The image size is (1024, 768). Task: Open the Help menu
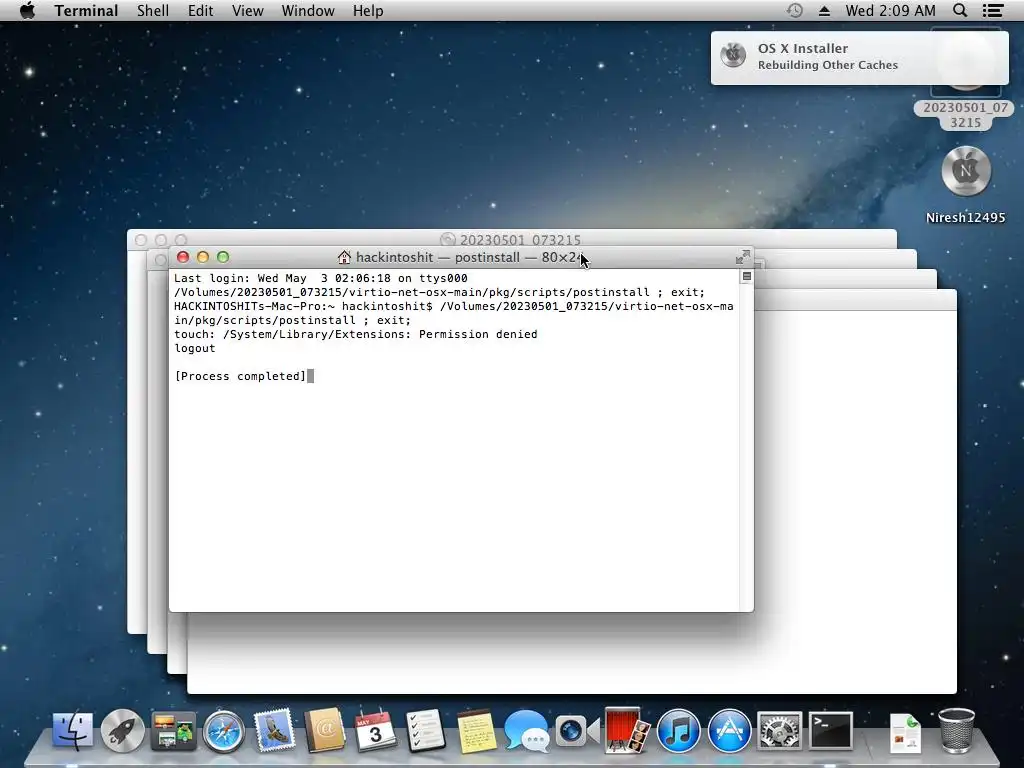pos(368,10)
